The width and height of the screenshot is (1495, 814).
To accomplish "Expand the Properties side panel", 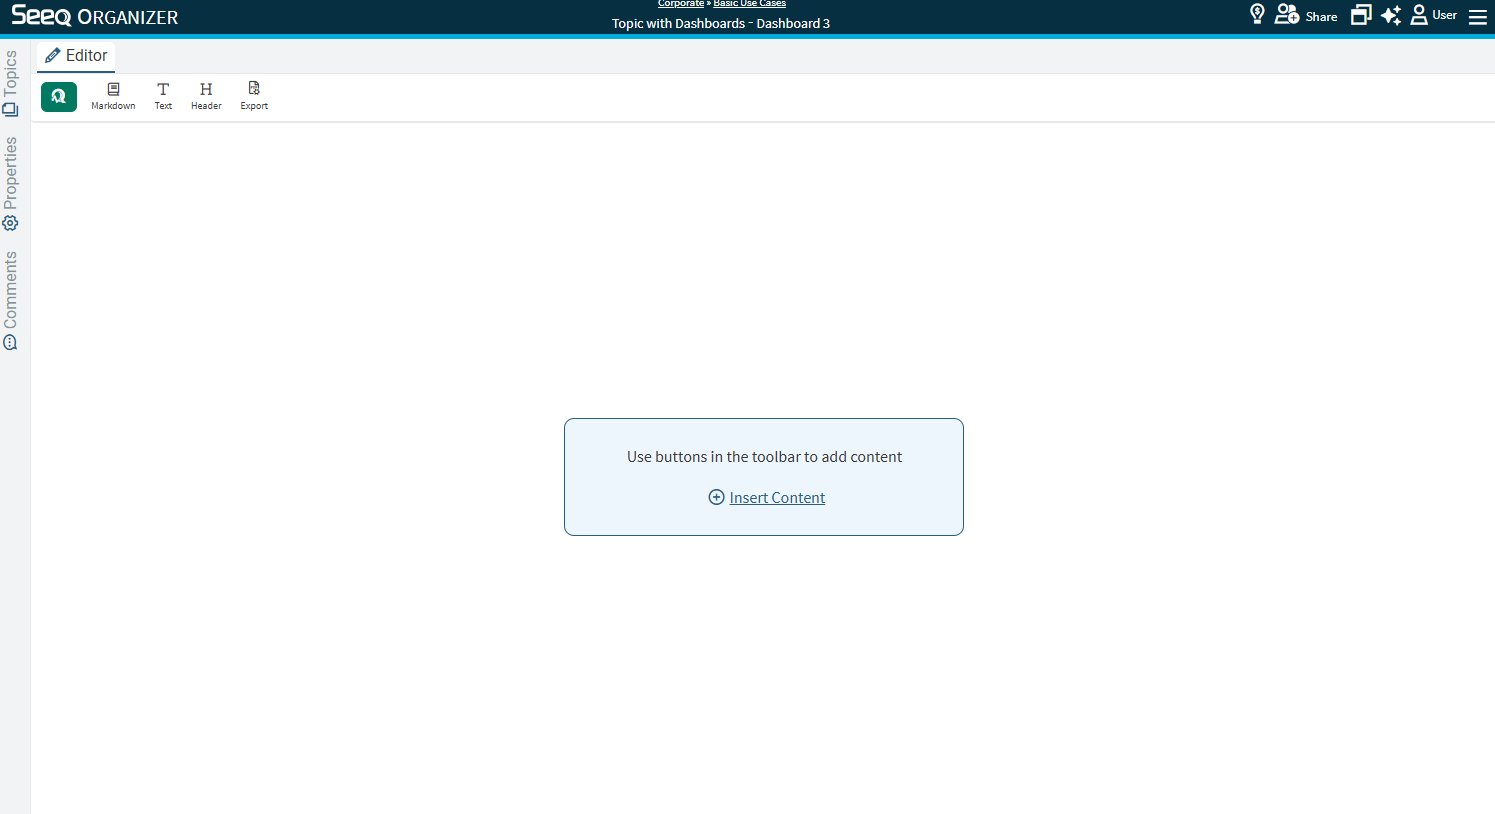I will [11, 183].
